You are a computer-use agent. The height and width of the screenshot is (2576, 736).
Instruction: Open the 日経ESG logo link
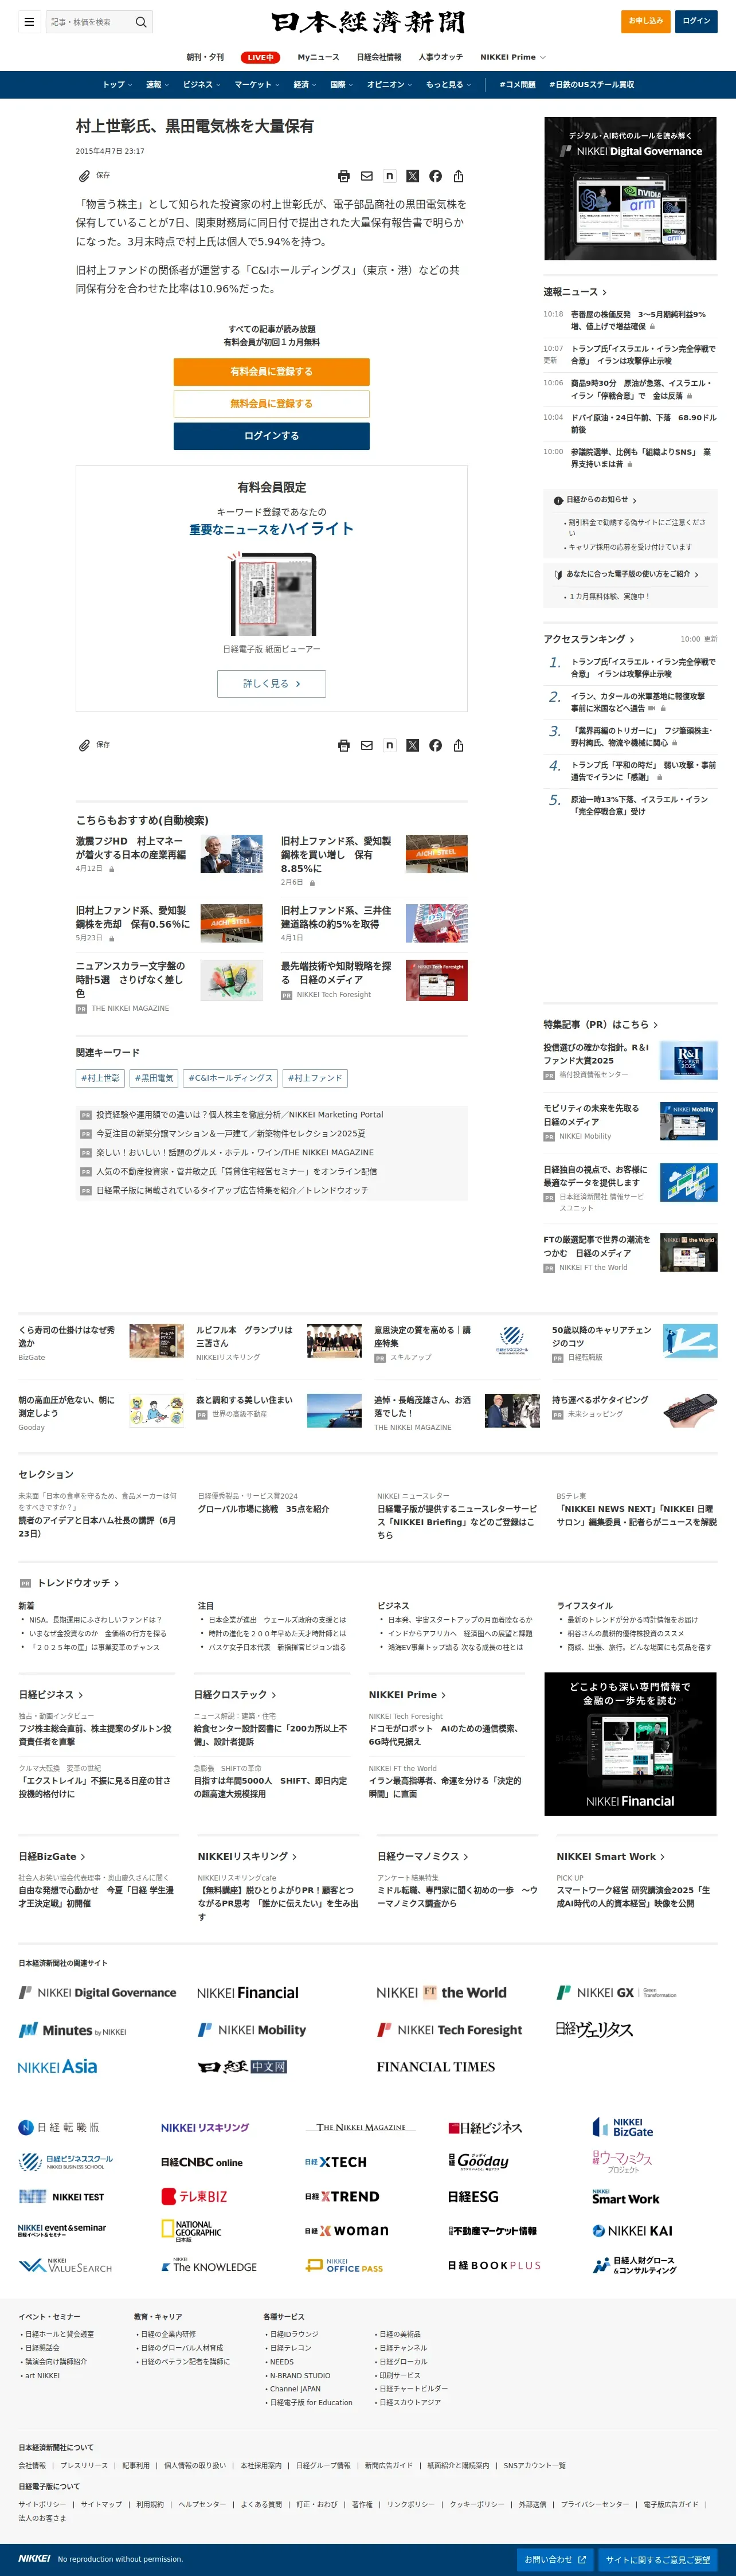point(473,2197)
